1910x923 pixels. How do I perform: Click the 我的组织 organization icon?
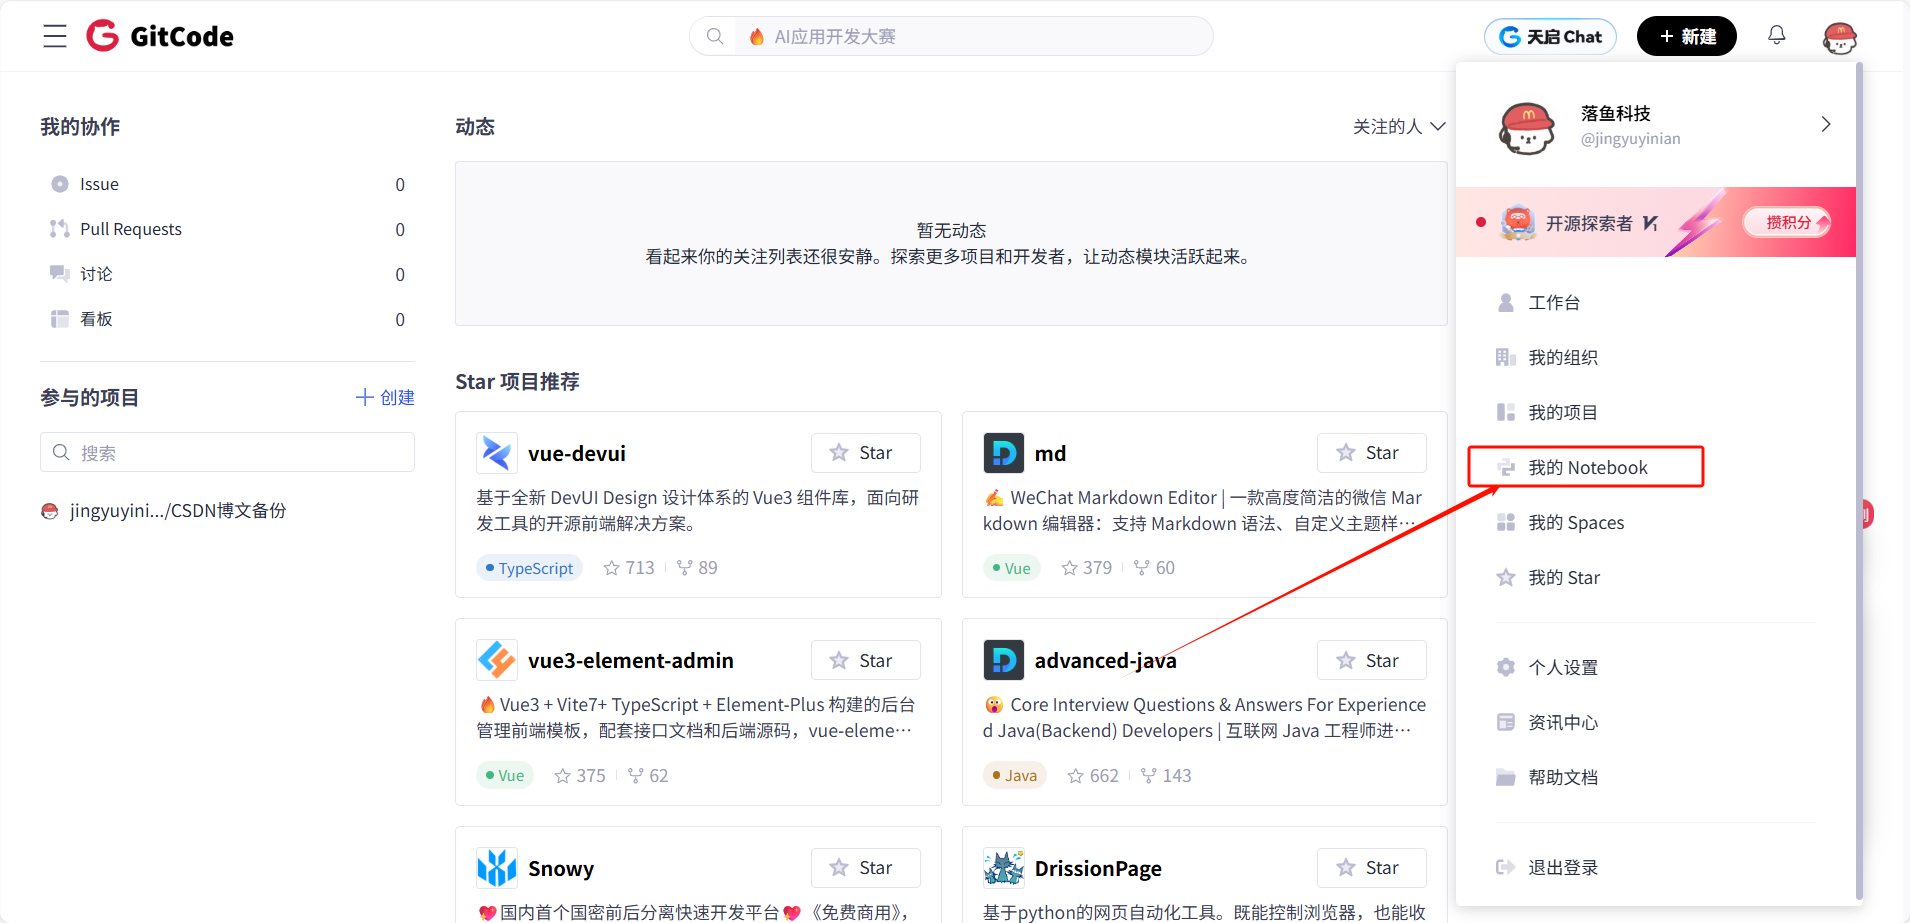coord(1506,357)
